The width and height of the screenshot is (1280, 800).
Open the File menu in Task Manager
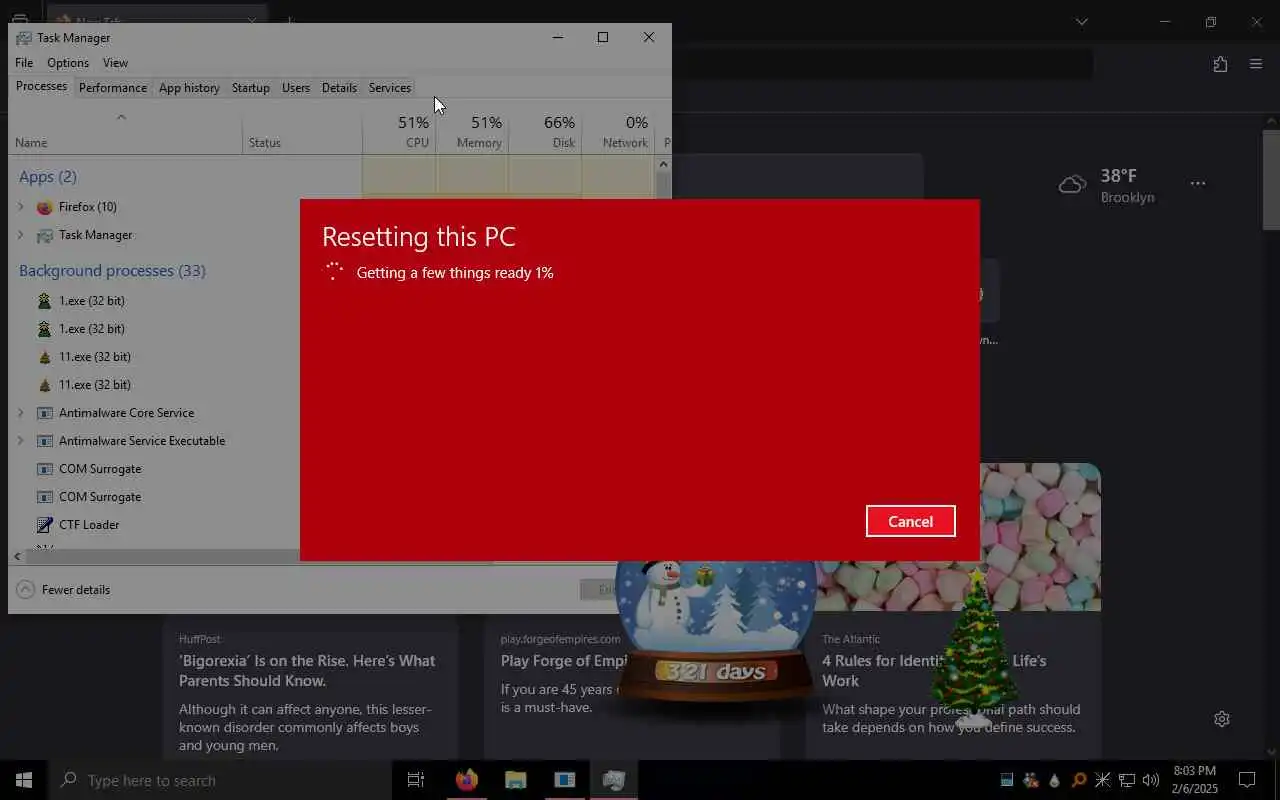point(24,63)
